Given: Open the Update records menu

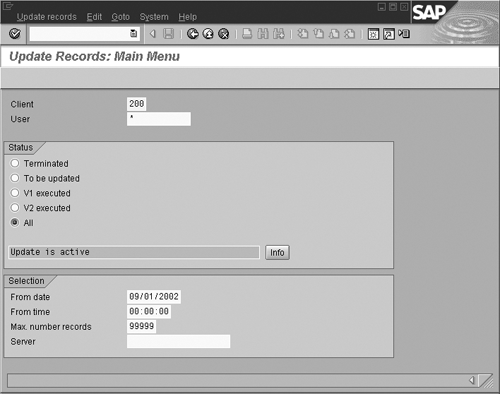Looking at the screenshot, I should point(47,17).
